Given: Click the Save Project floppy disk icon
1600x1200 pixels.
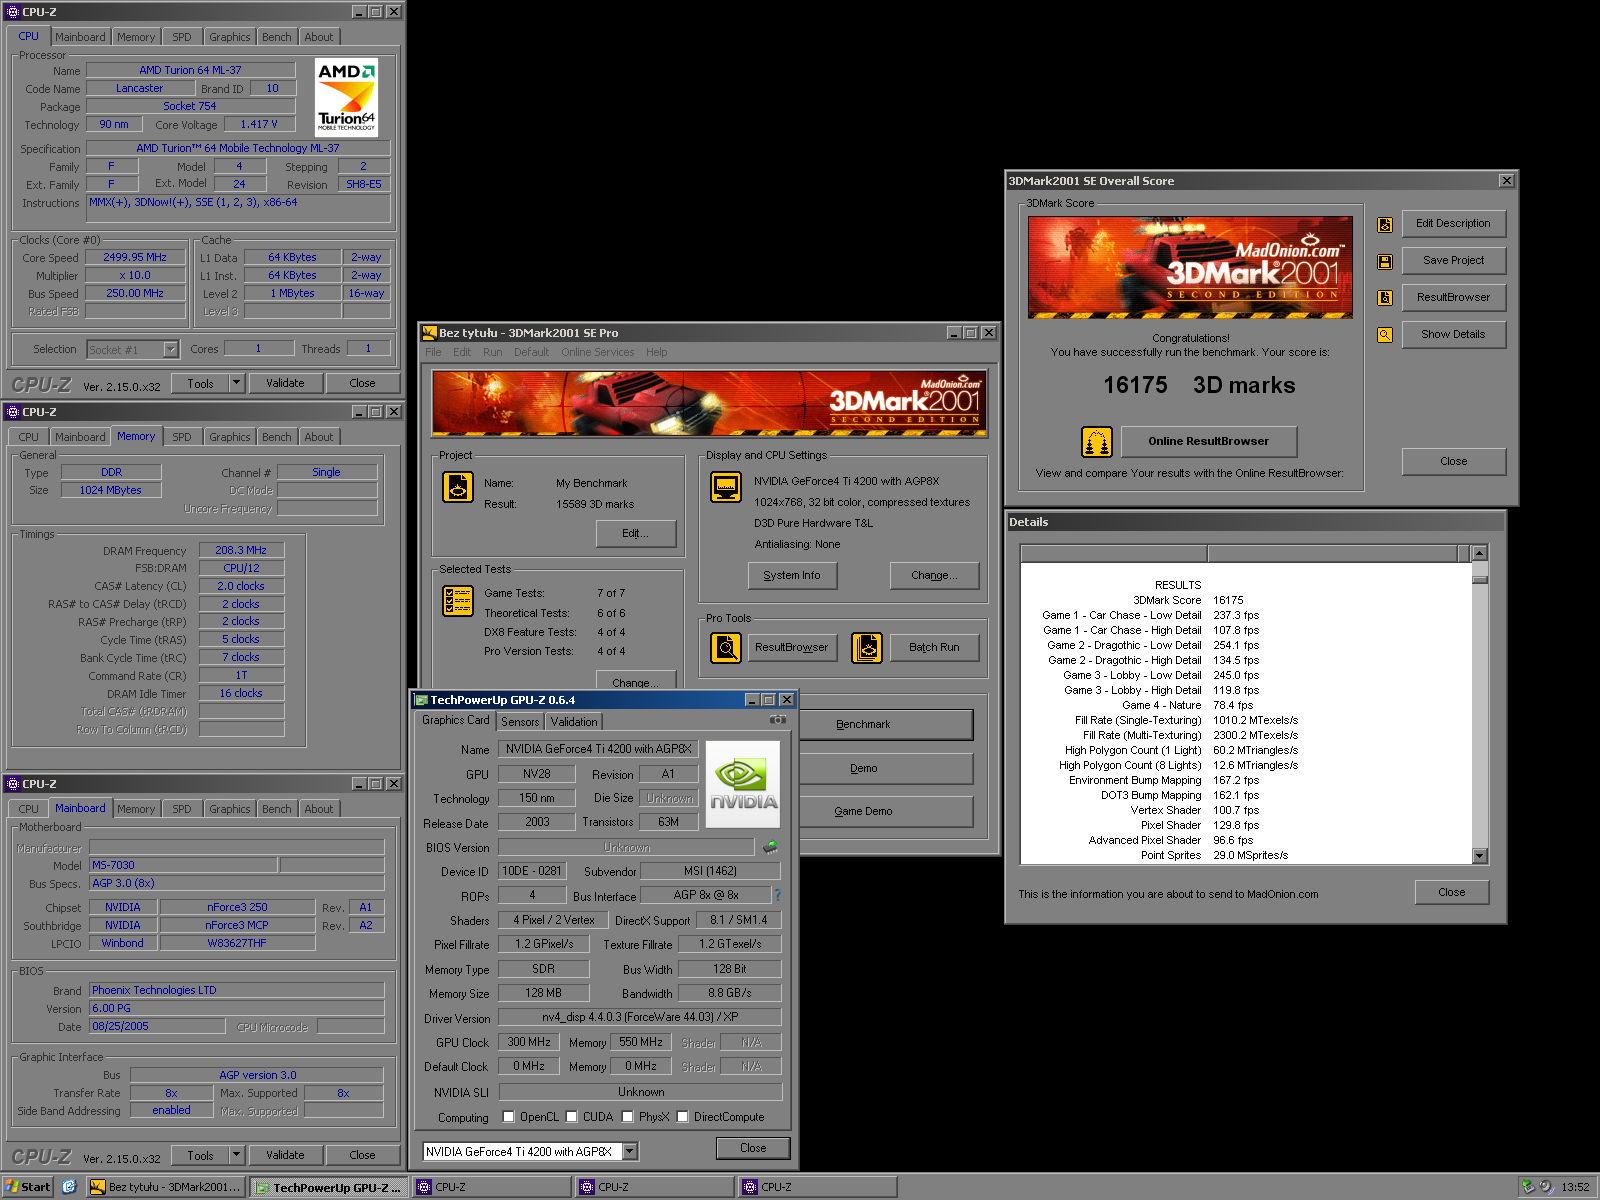Looking at the screenshot, I should 1385,262.
